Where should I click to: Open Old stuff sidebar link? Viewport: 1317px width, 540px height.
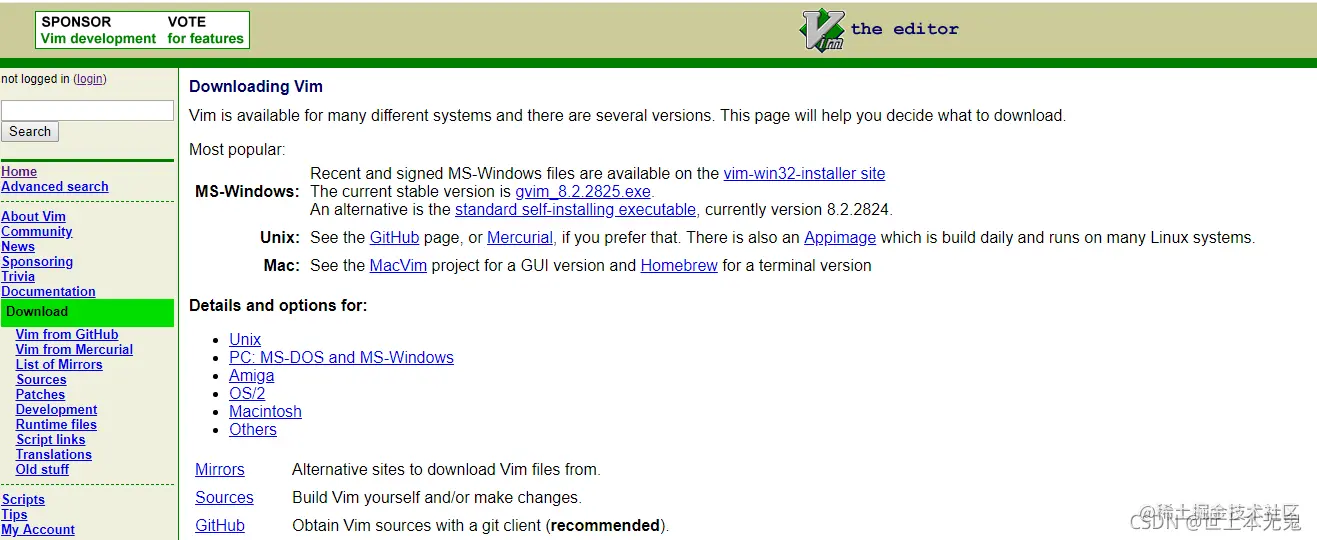tap(42, 470)
